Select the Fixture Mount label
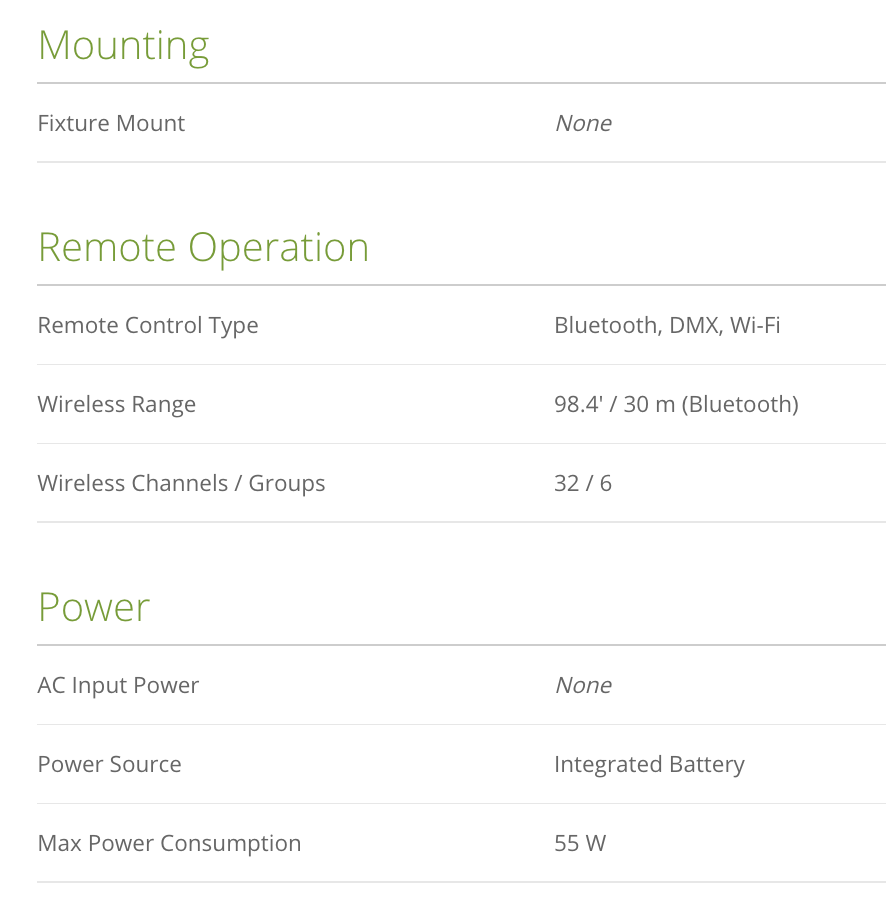Screen dimensions: 886x916 (x=111, y=123)
